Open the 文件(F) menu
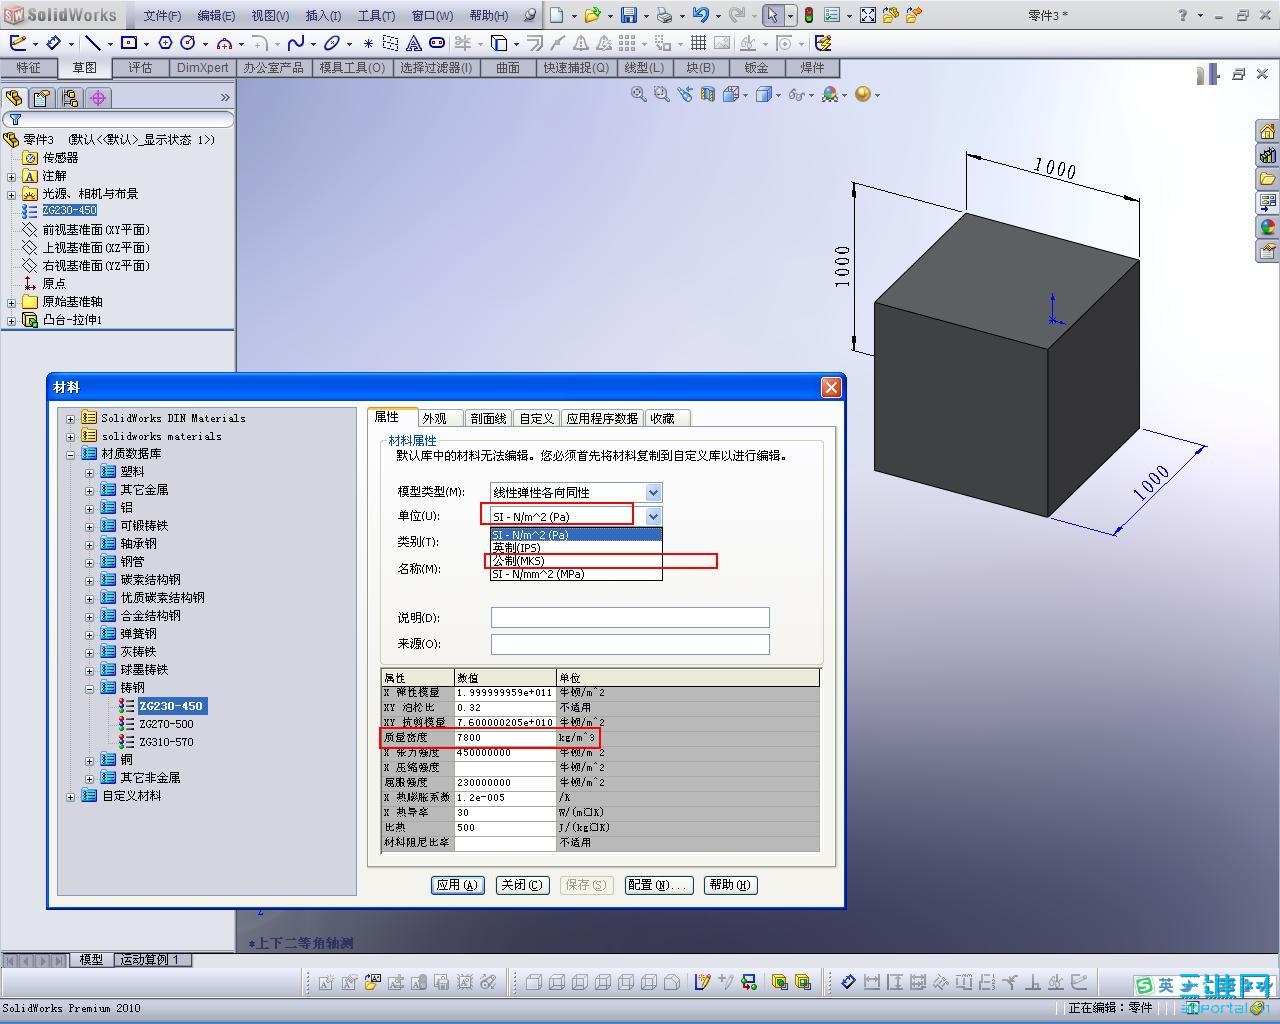Screen dimensions: 1280x1024 pos(162,16)
